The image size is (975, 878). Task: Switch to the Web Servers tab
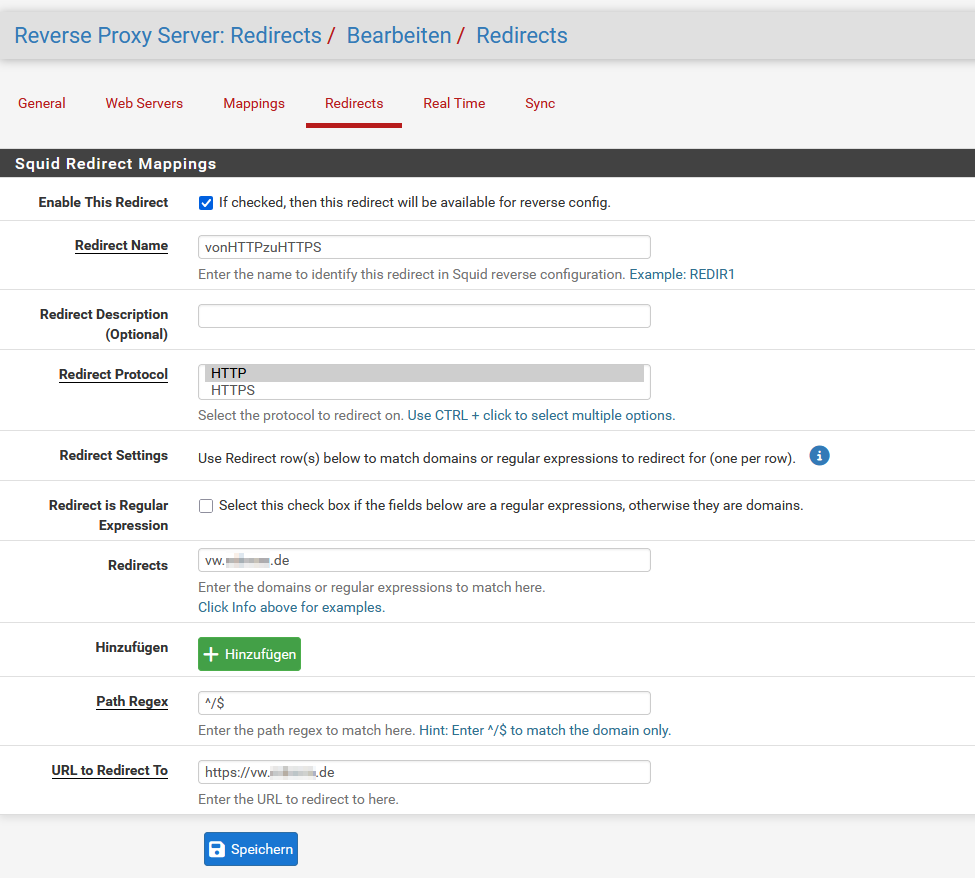click(144, 103)
